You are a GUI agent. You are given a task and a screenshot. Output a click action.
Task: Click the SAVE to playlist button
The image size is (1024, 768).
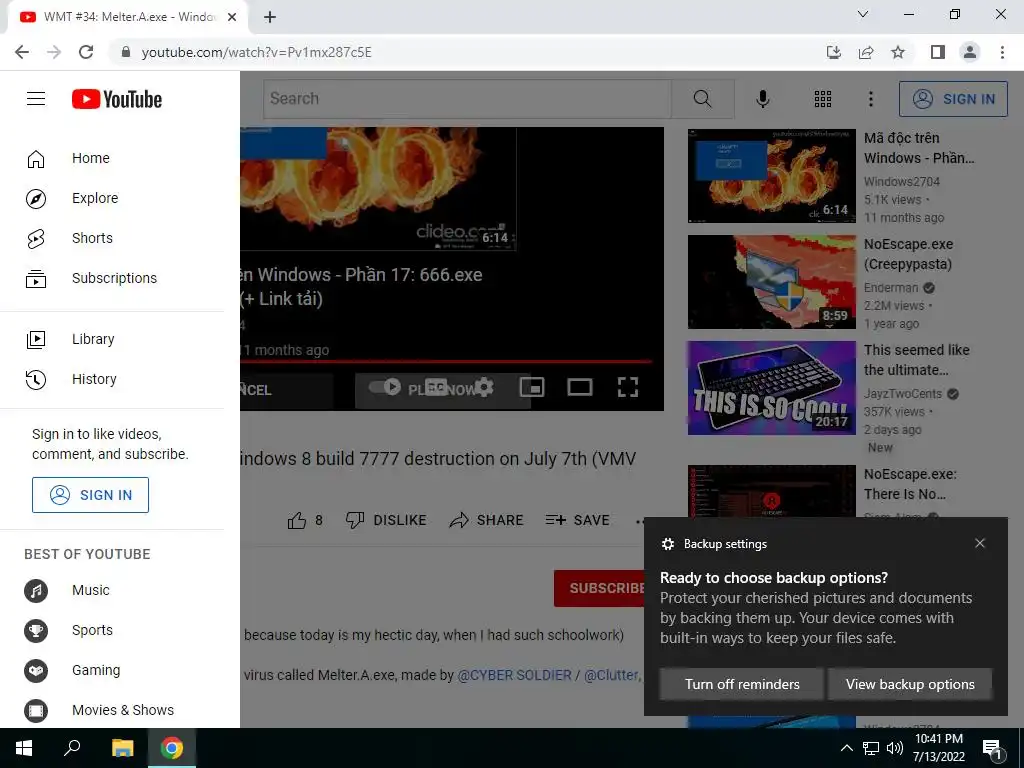(x=577, y=520)
